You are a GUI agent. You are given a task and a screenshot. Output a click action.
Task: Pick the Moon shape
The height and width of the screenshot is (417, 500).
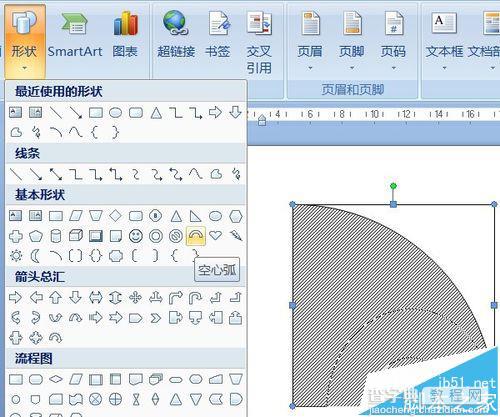click(35, 256)
